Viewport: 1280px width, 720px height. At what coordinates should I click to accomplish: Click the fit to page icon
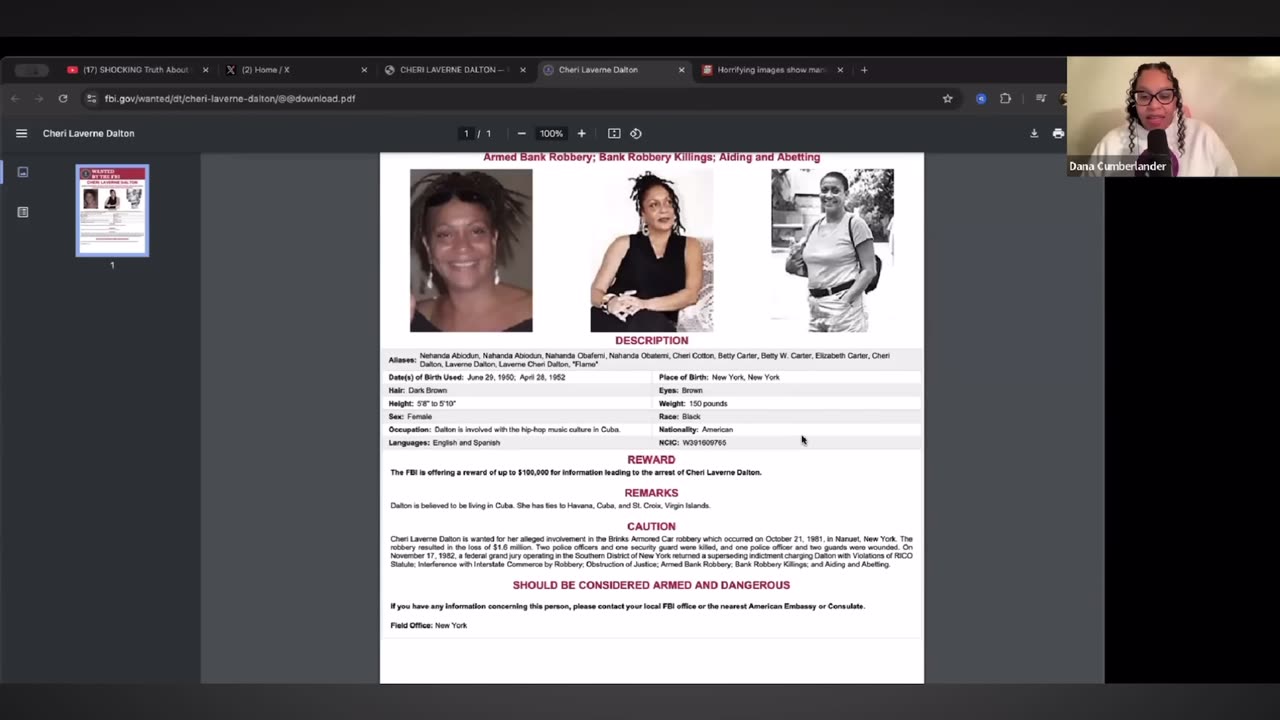614,133
